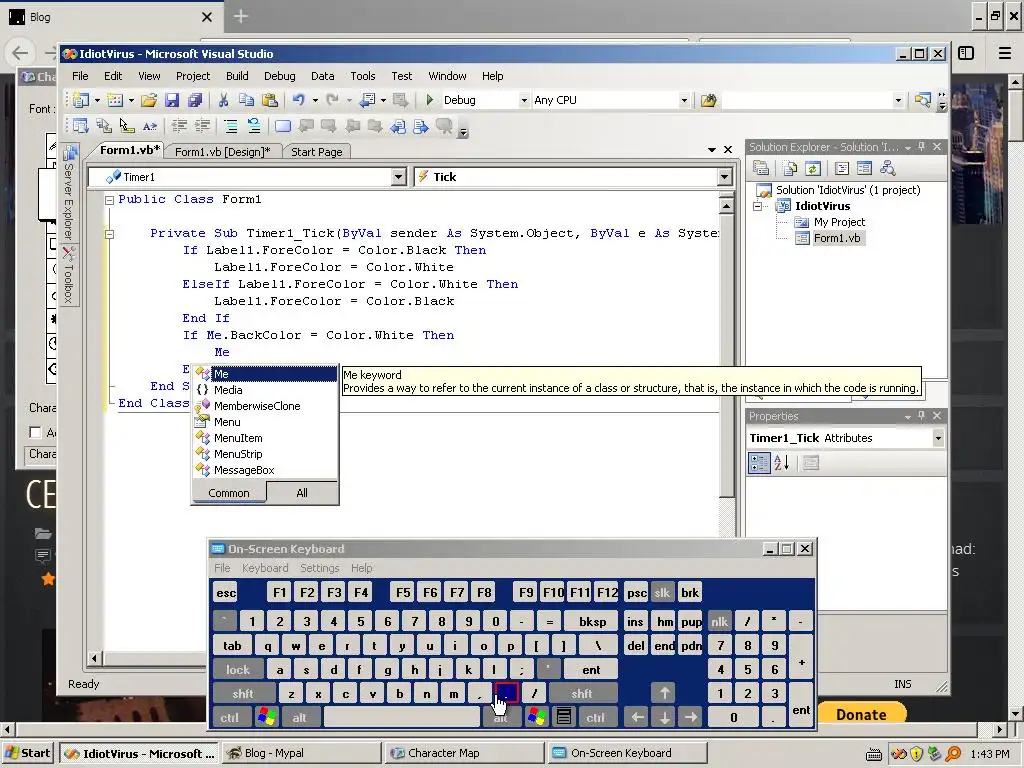Toggle the lock key on On-Screen Keyboard
The image size is (1024, 768).
click(238, 669)
